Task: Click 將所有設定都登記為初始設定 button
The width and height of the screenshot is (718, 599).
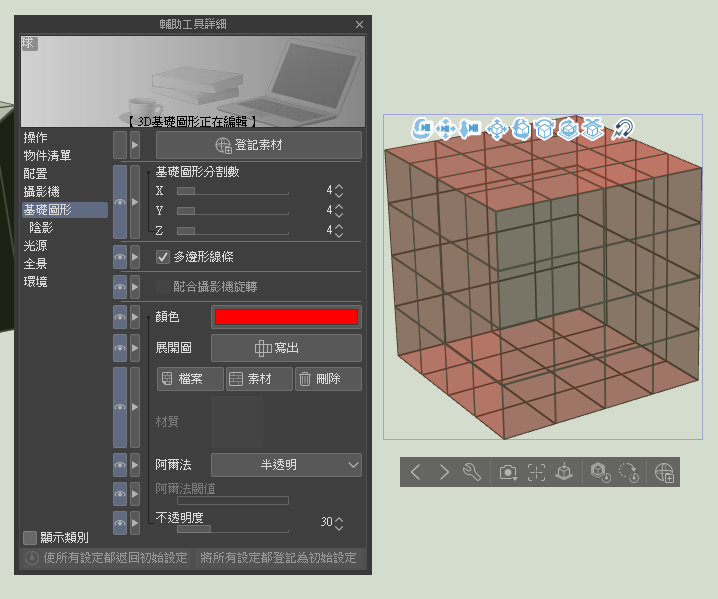Action: pyautogui.click(x=279, y=558)
